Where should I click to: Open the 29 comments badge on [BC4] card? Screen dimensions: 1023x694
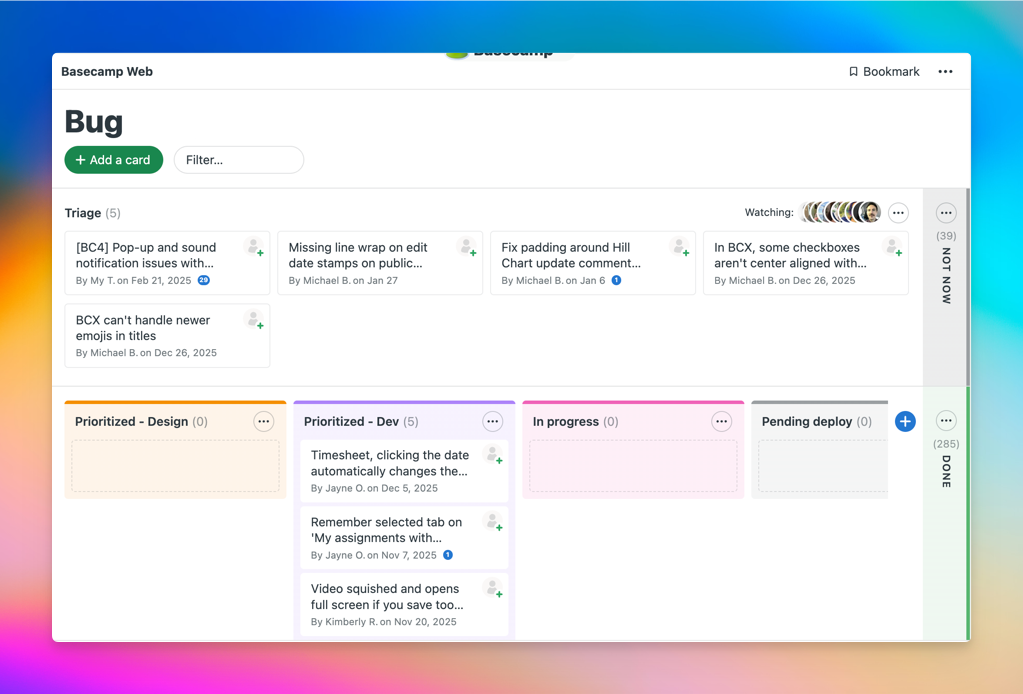pos(204,280)
